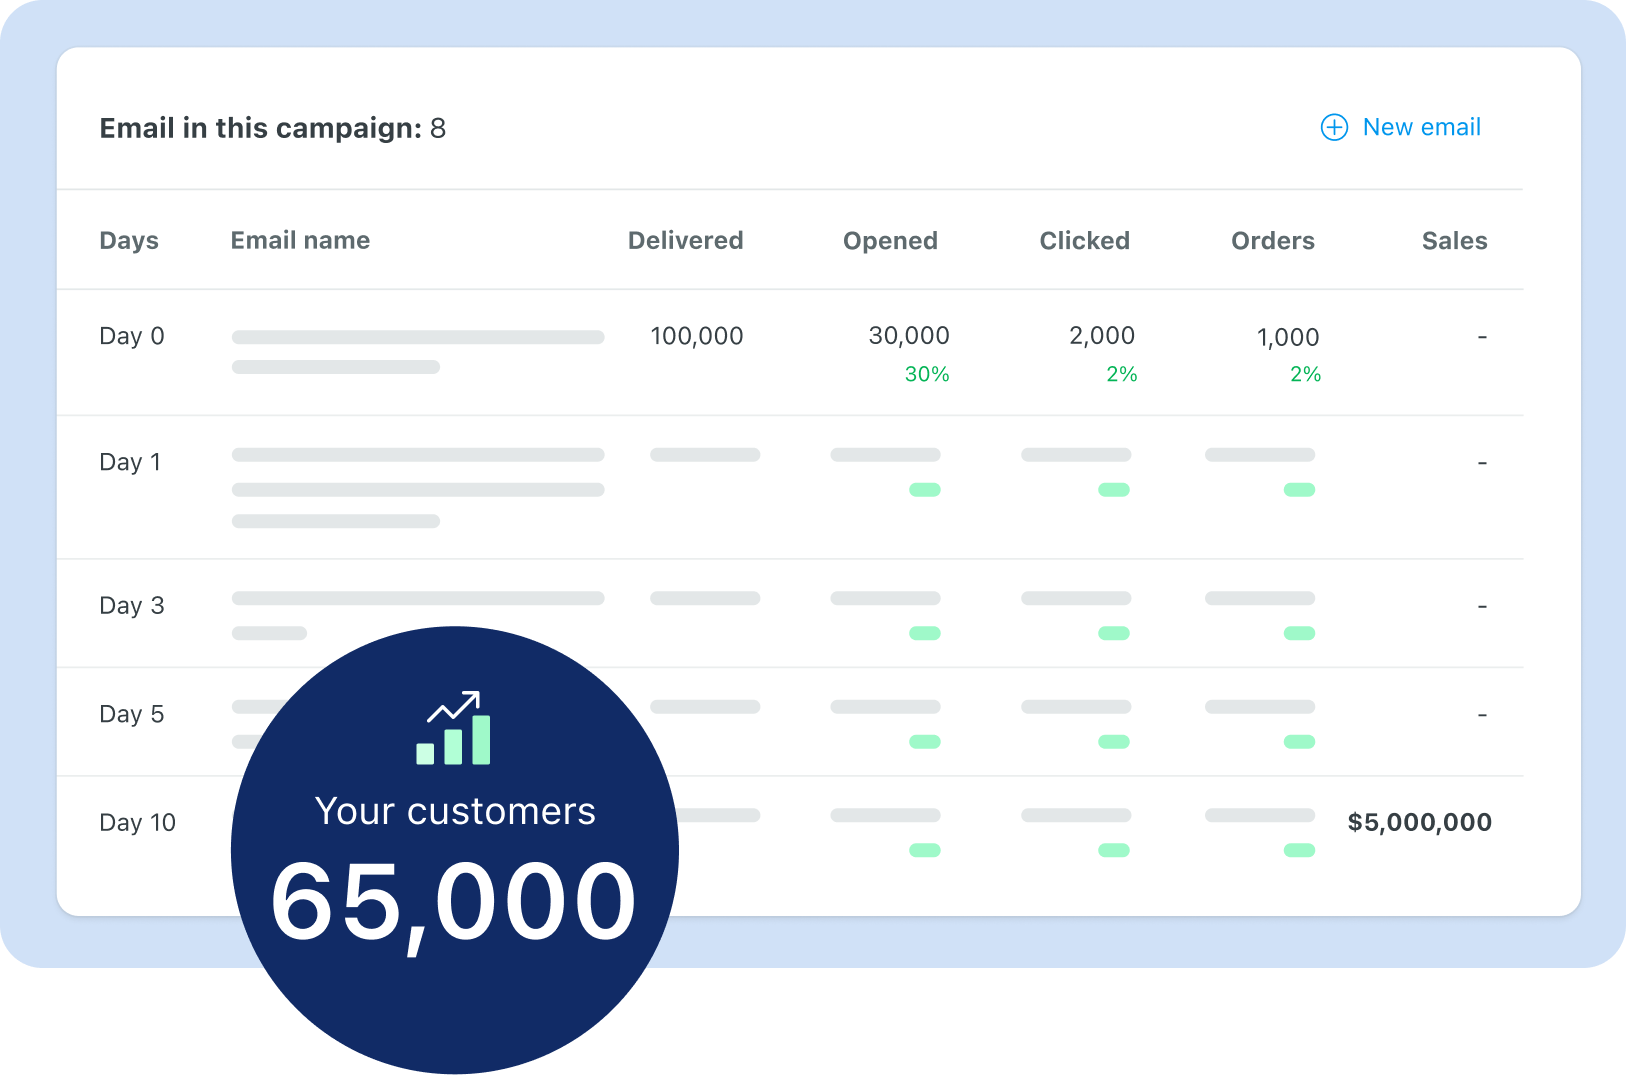1626x1075 pixels.
Task: Click the 65,000 customers badge number
Action: pyautogui.click(x=453, y=903)
